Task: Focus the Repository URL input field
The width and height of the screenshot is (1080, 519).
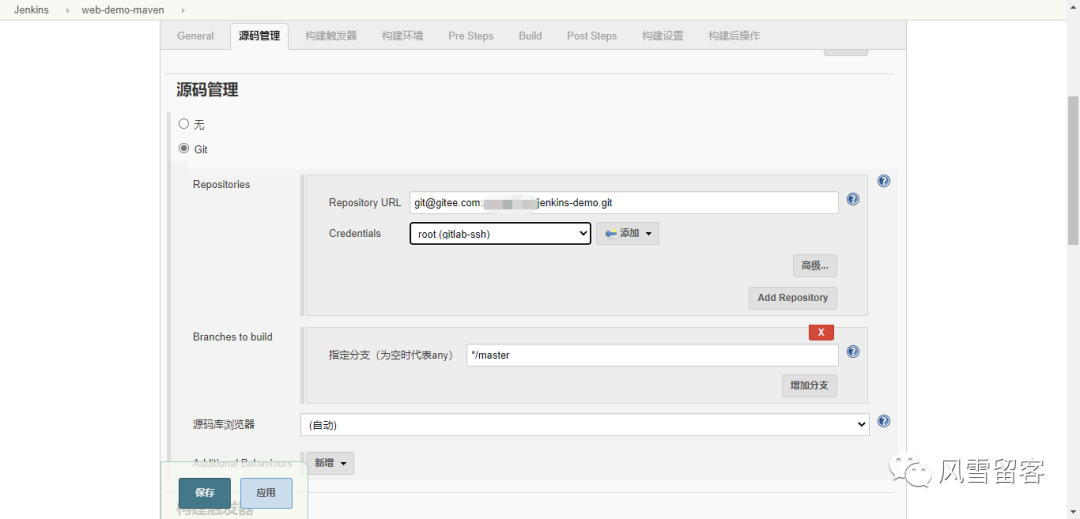Action: click(623, 202)
